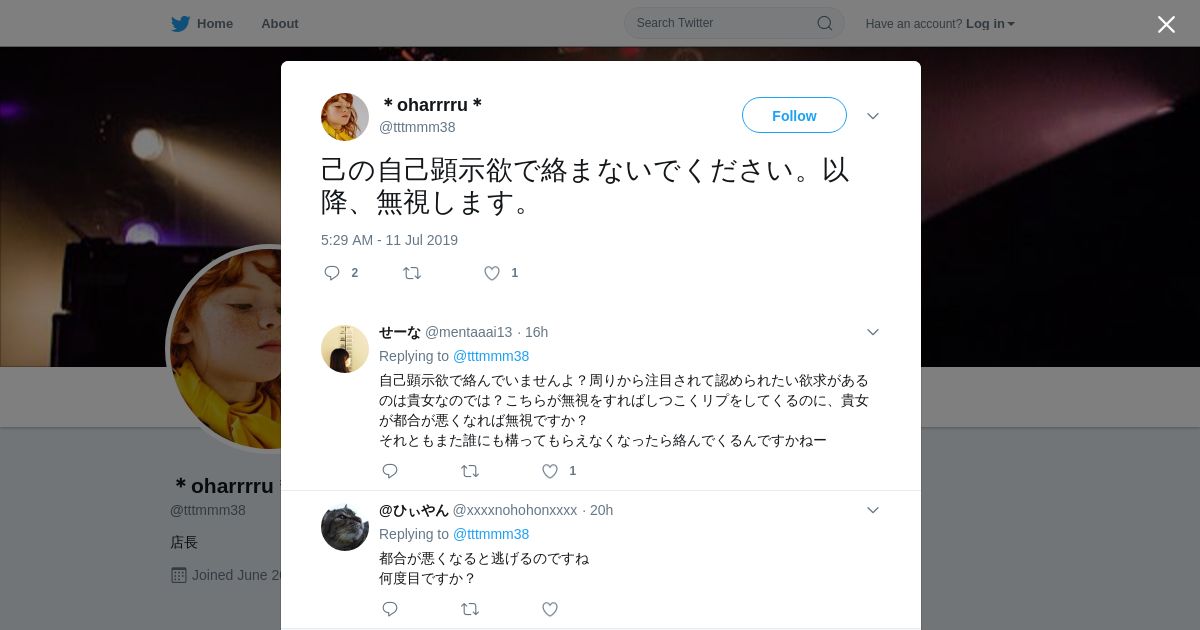This screenshot has height=630, width=1200.
Task: Open the Log in dropdown
Action: (x=990, y=24)
